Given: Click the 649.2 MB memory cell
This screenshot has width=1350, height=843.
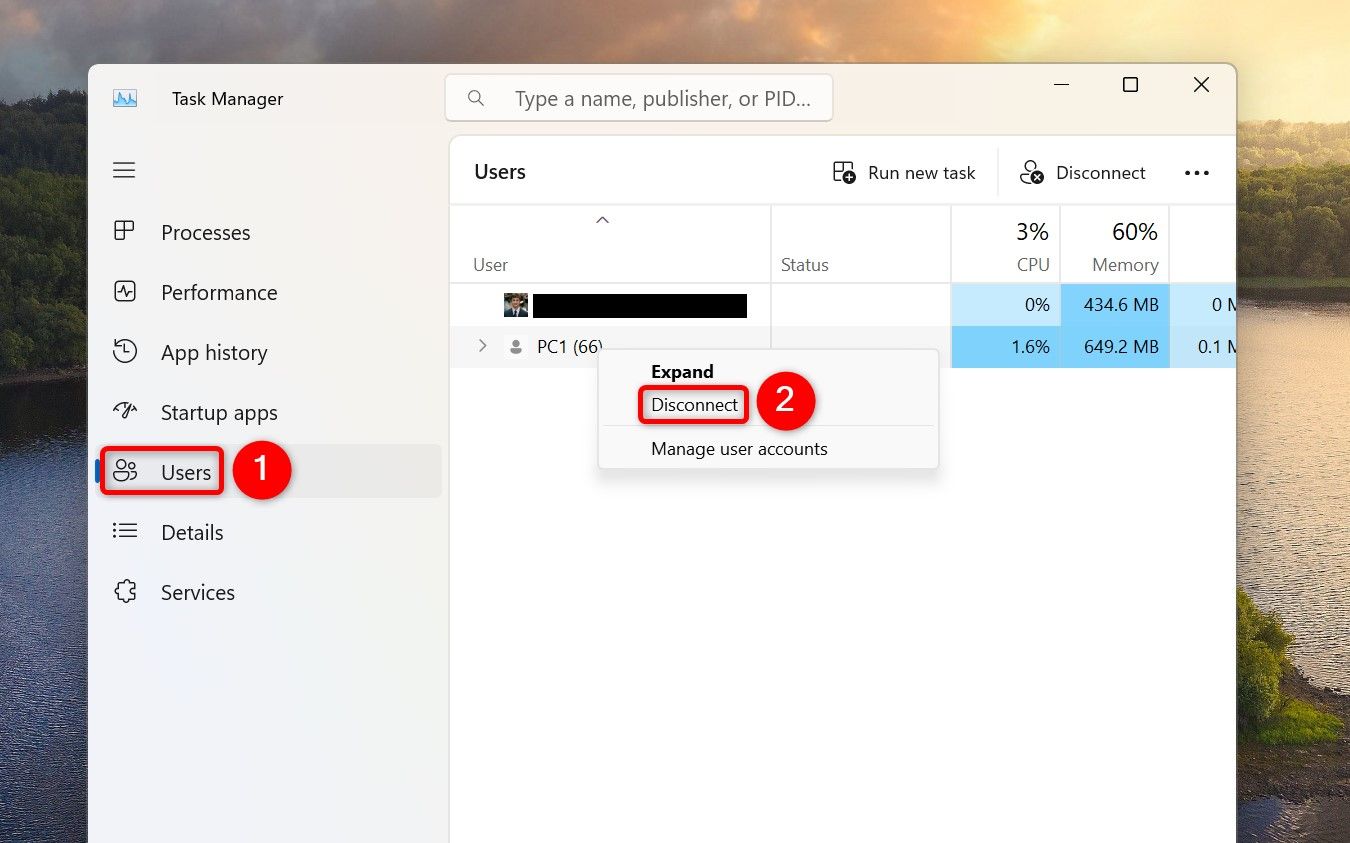Looking at the screenshot, I should (x=1115, y=347).
